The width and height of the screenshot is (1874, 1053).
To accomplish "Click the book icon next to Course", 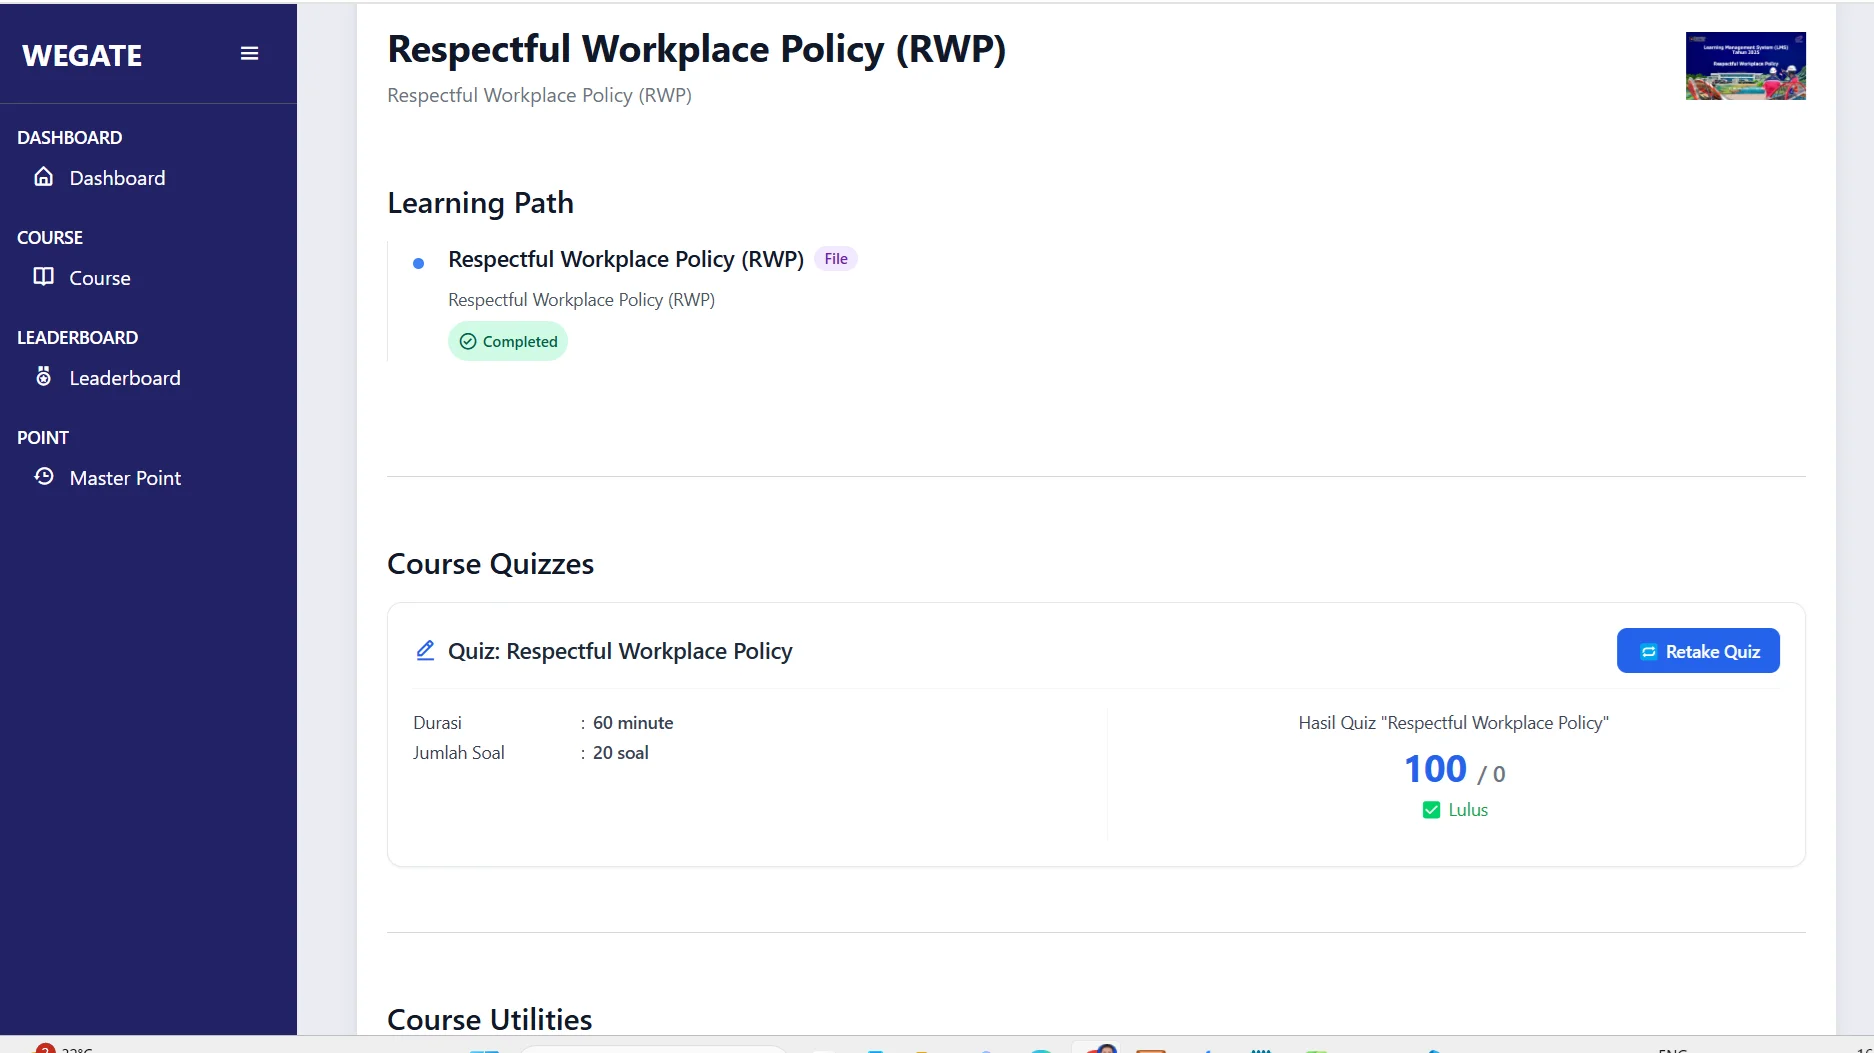I will tap(44, 277).
